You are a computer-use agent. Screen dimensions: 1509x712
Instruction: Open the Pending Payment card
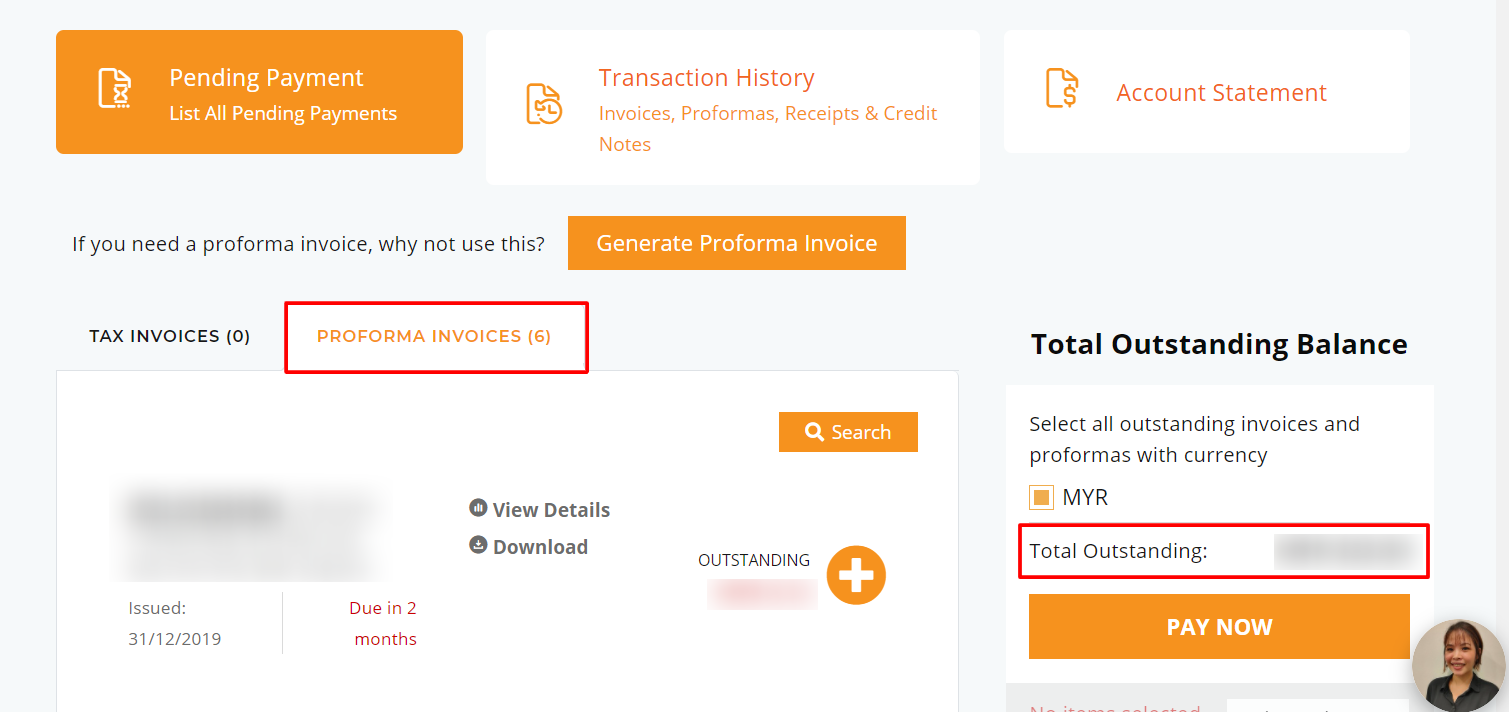(x=259, y=92)
